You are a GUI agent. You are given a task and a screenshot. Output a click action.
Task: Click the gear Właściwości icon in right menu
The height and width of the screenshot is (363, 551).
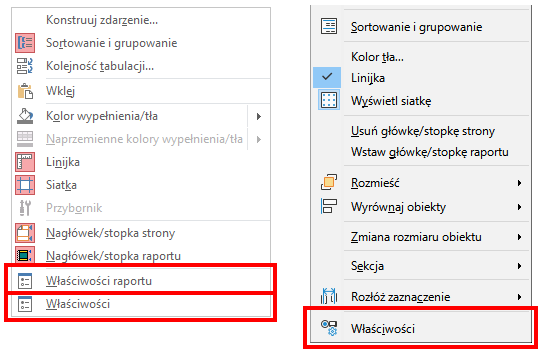(329, 328)
